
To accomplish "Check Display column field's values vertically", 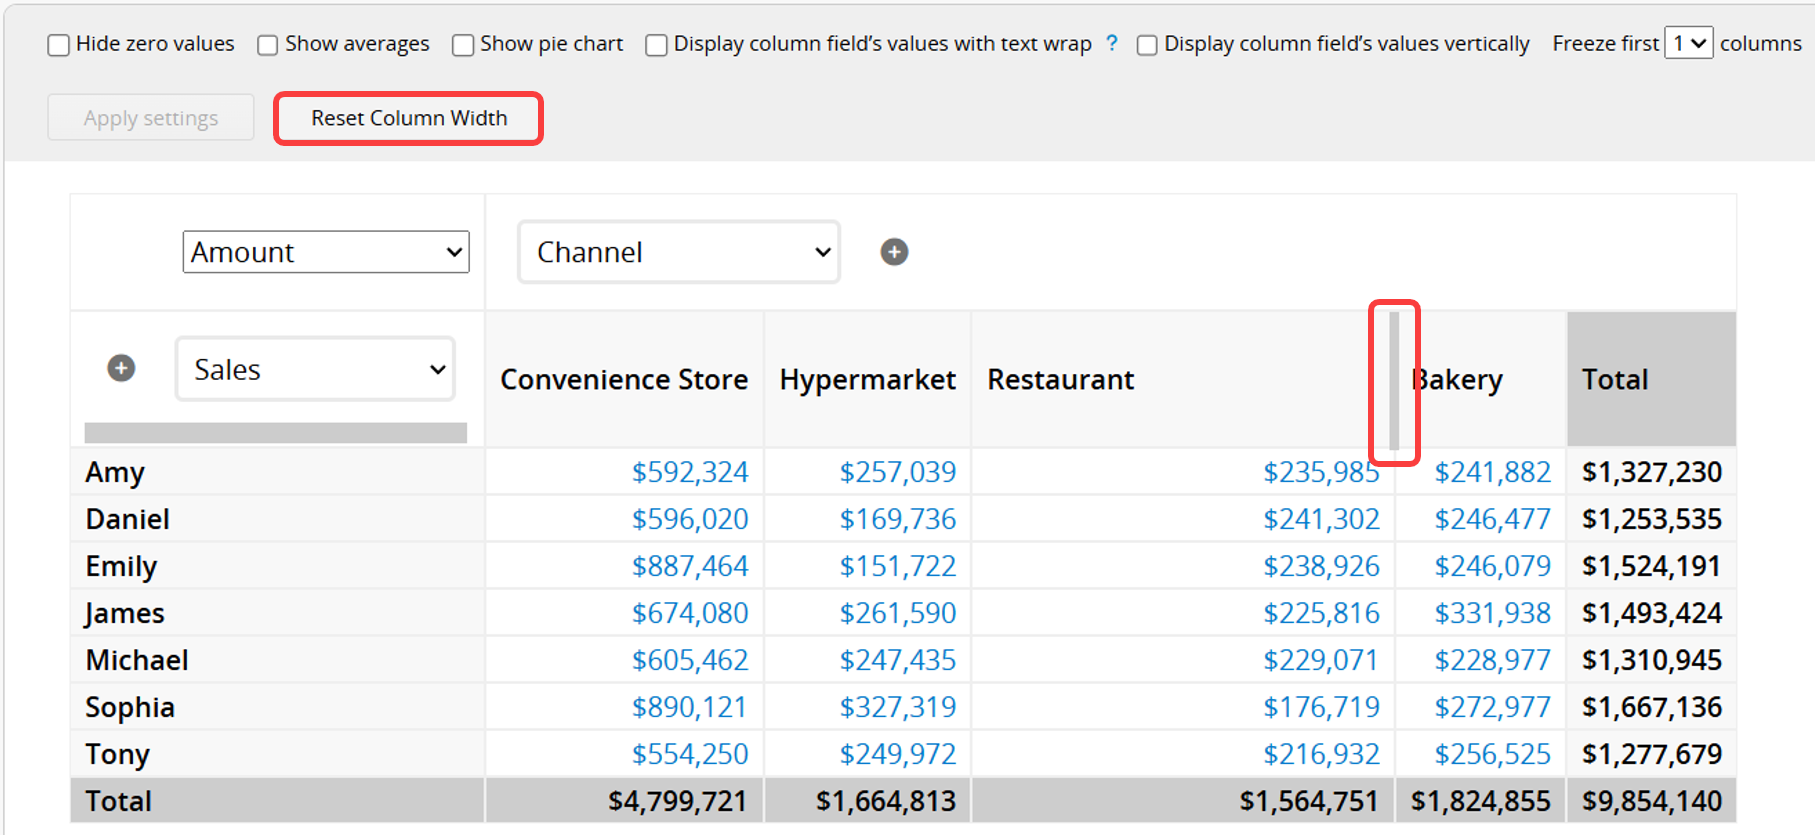I will coord(1147,45).
